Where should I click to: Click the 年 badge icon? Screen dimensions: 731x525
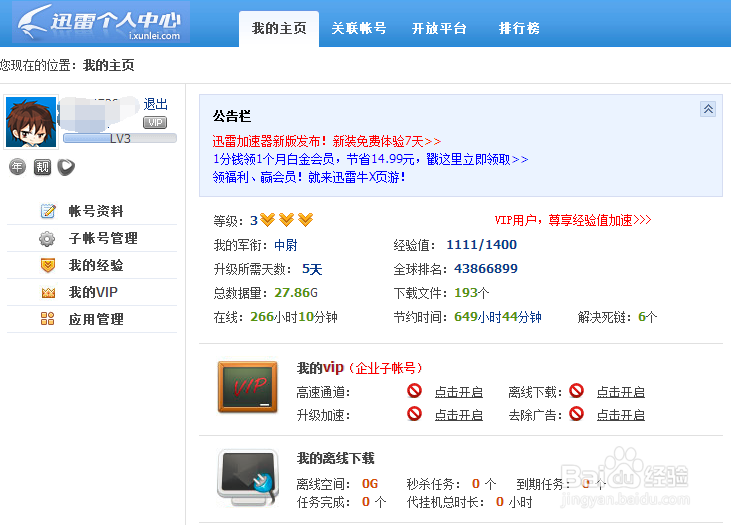[x=17, y=167]
